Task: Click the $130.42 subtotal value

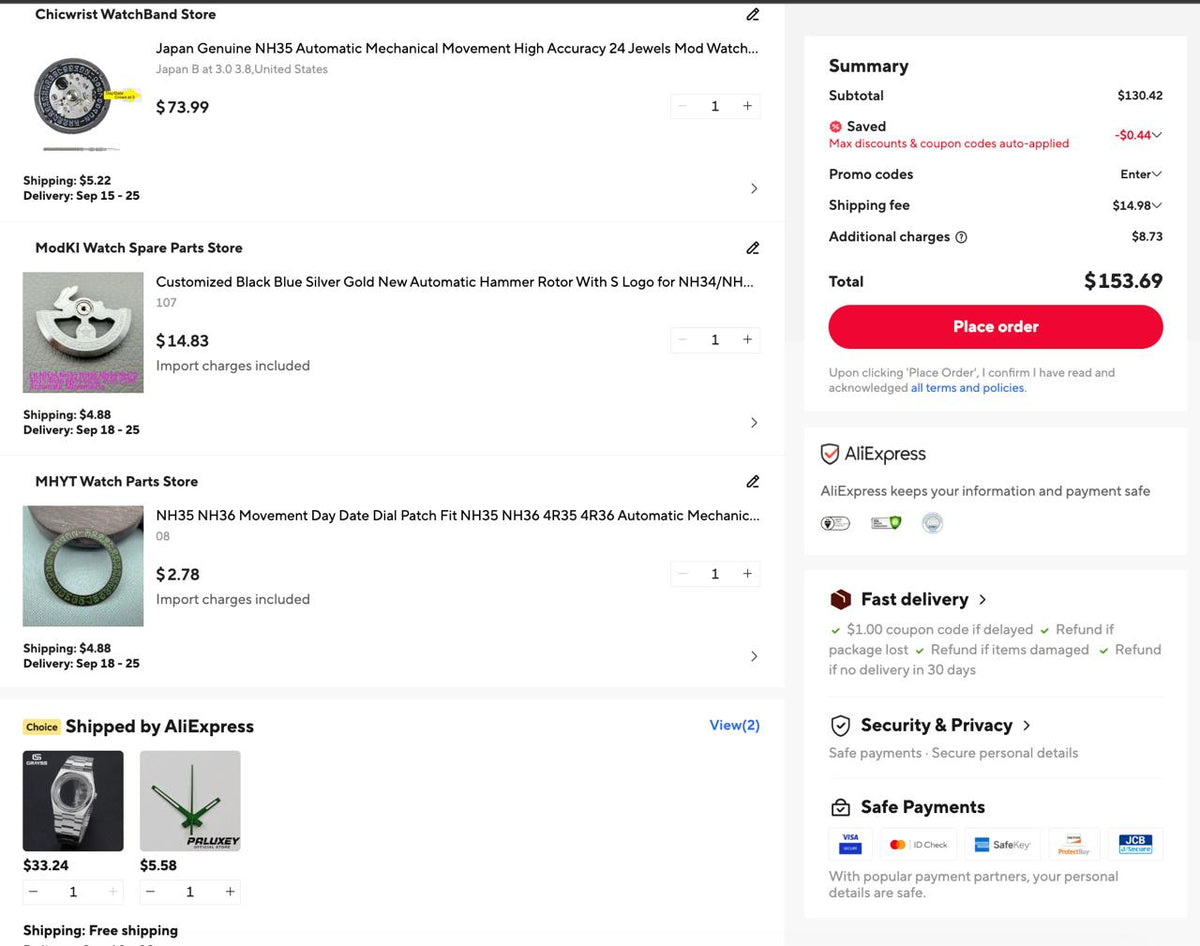Action: [x=1140, y=96]
